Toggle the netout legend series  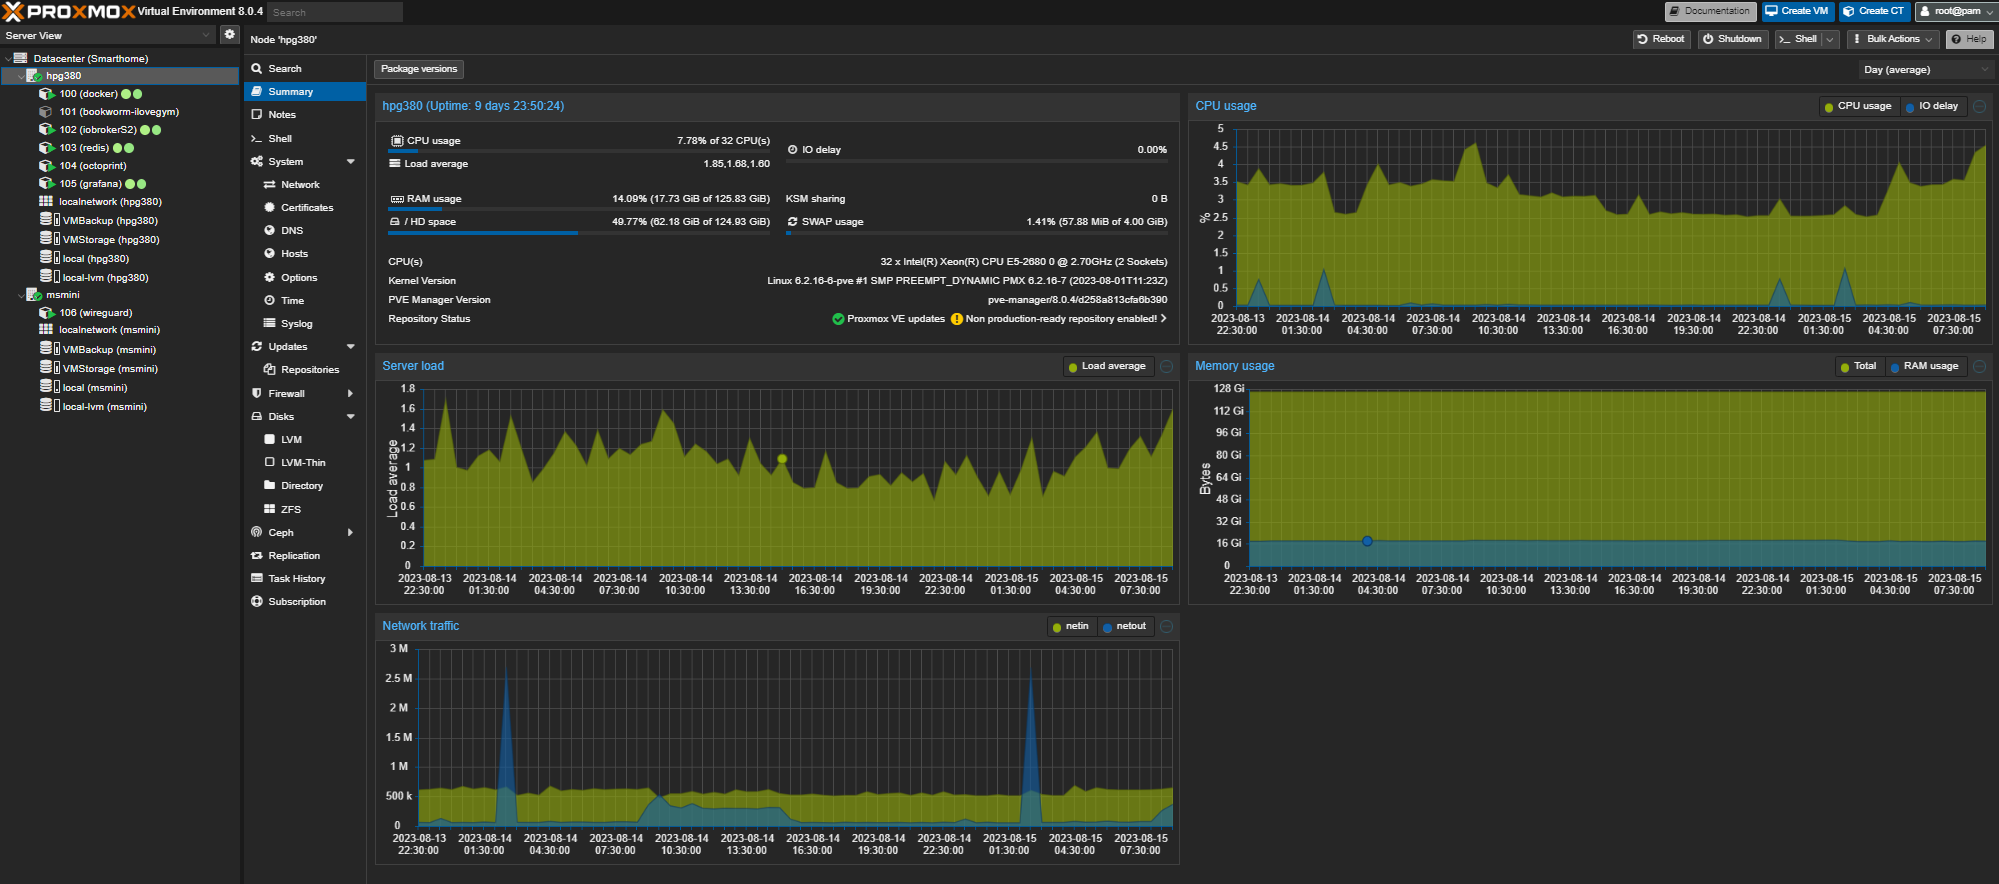point(1125,626)
